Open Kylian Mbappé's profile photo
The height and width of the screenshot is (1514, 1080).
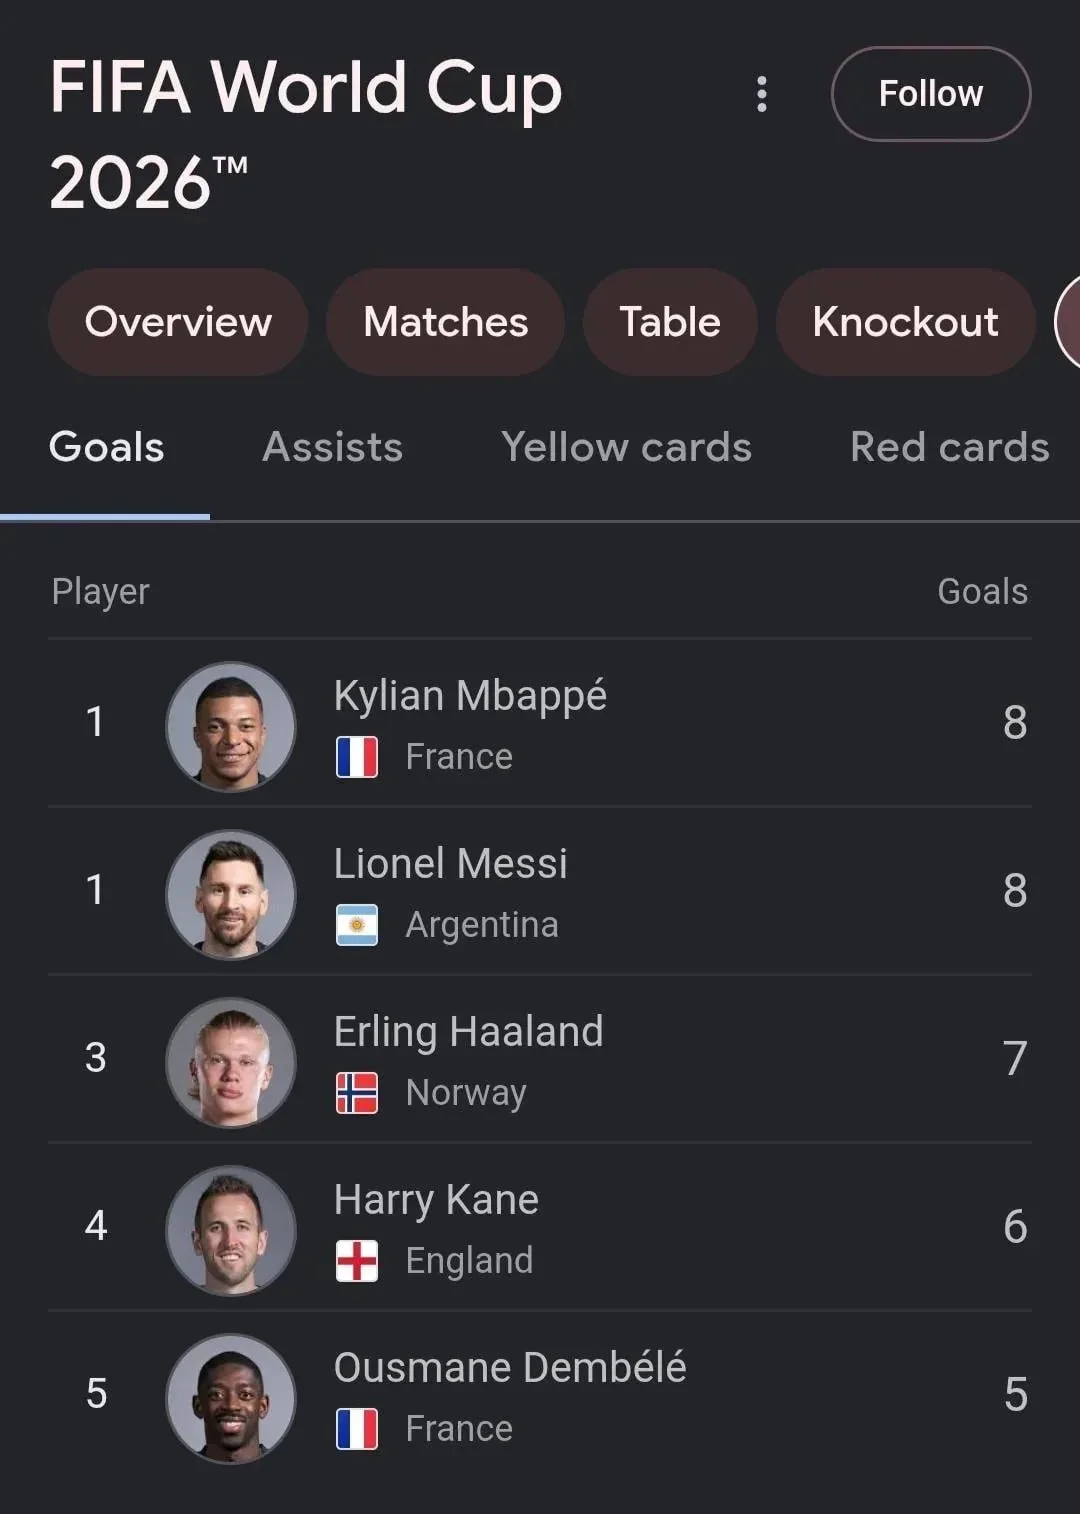tap(231, 727)
